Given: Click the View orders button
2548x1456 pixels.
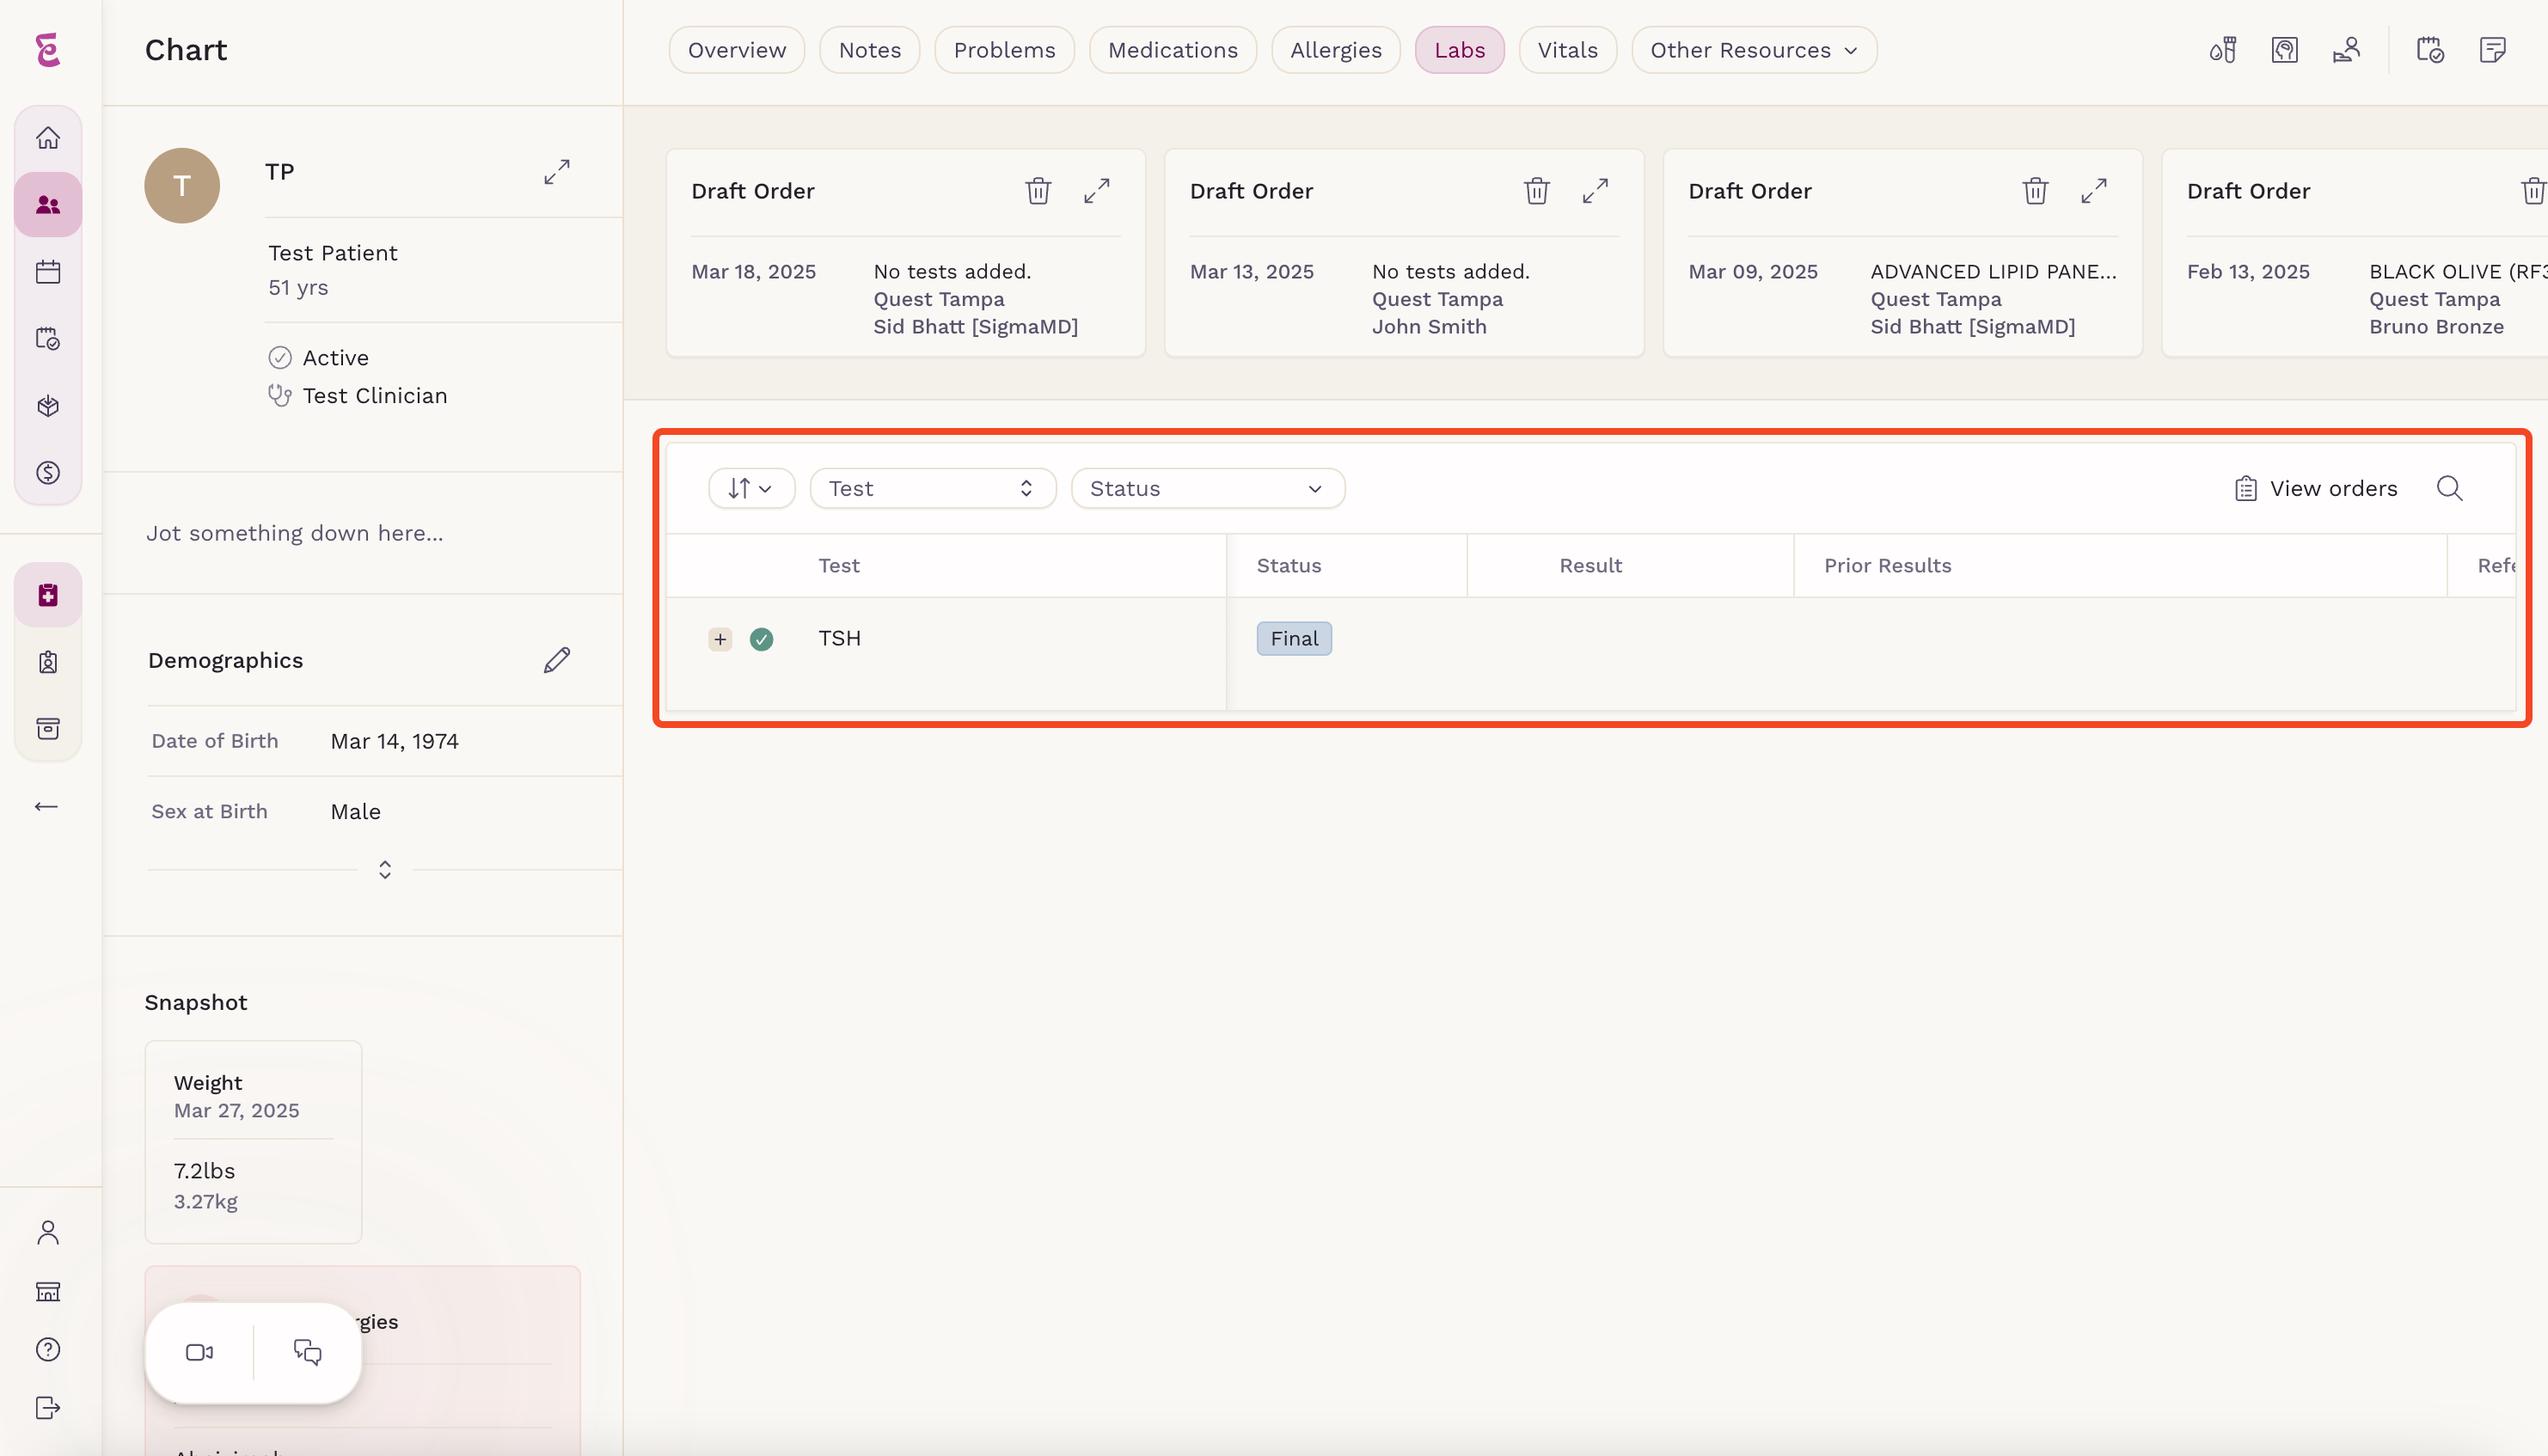Looking at the screenshot, I should [x=2316, y=488].
